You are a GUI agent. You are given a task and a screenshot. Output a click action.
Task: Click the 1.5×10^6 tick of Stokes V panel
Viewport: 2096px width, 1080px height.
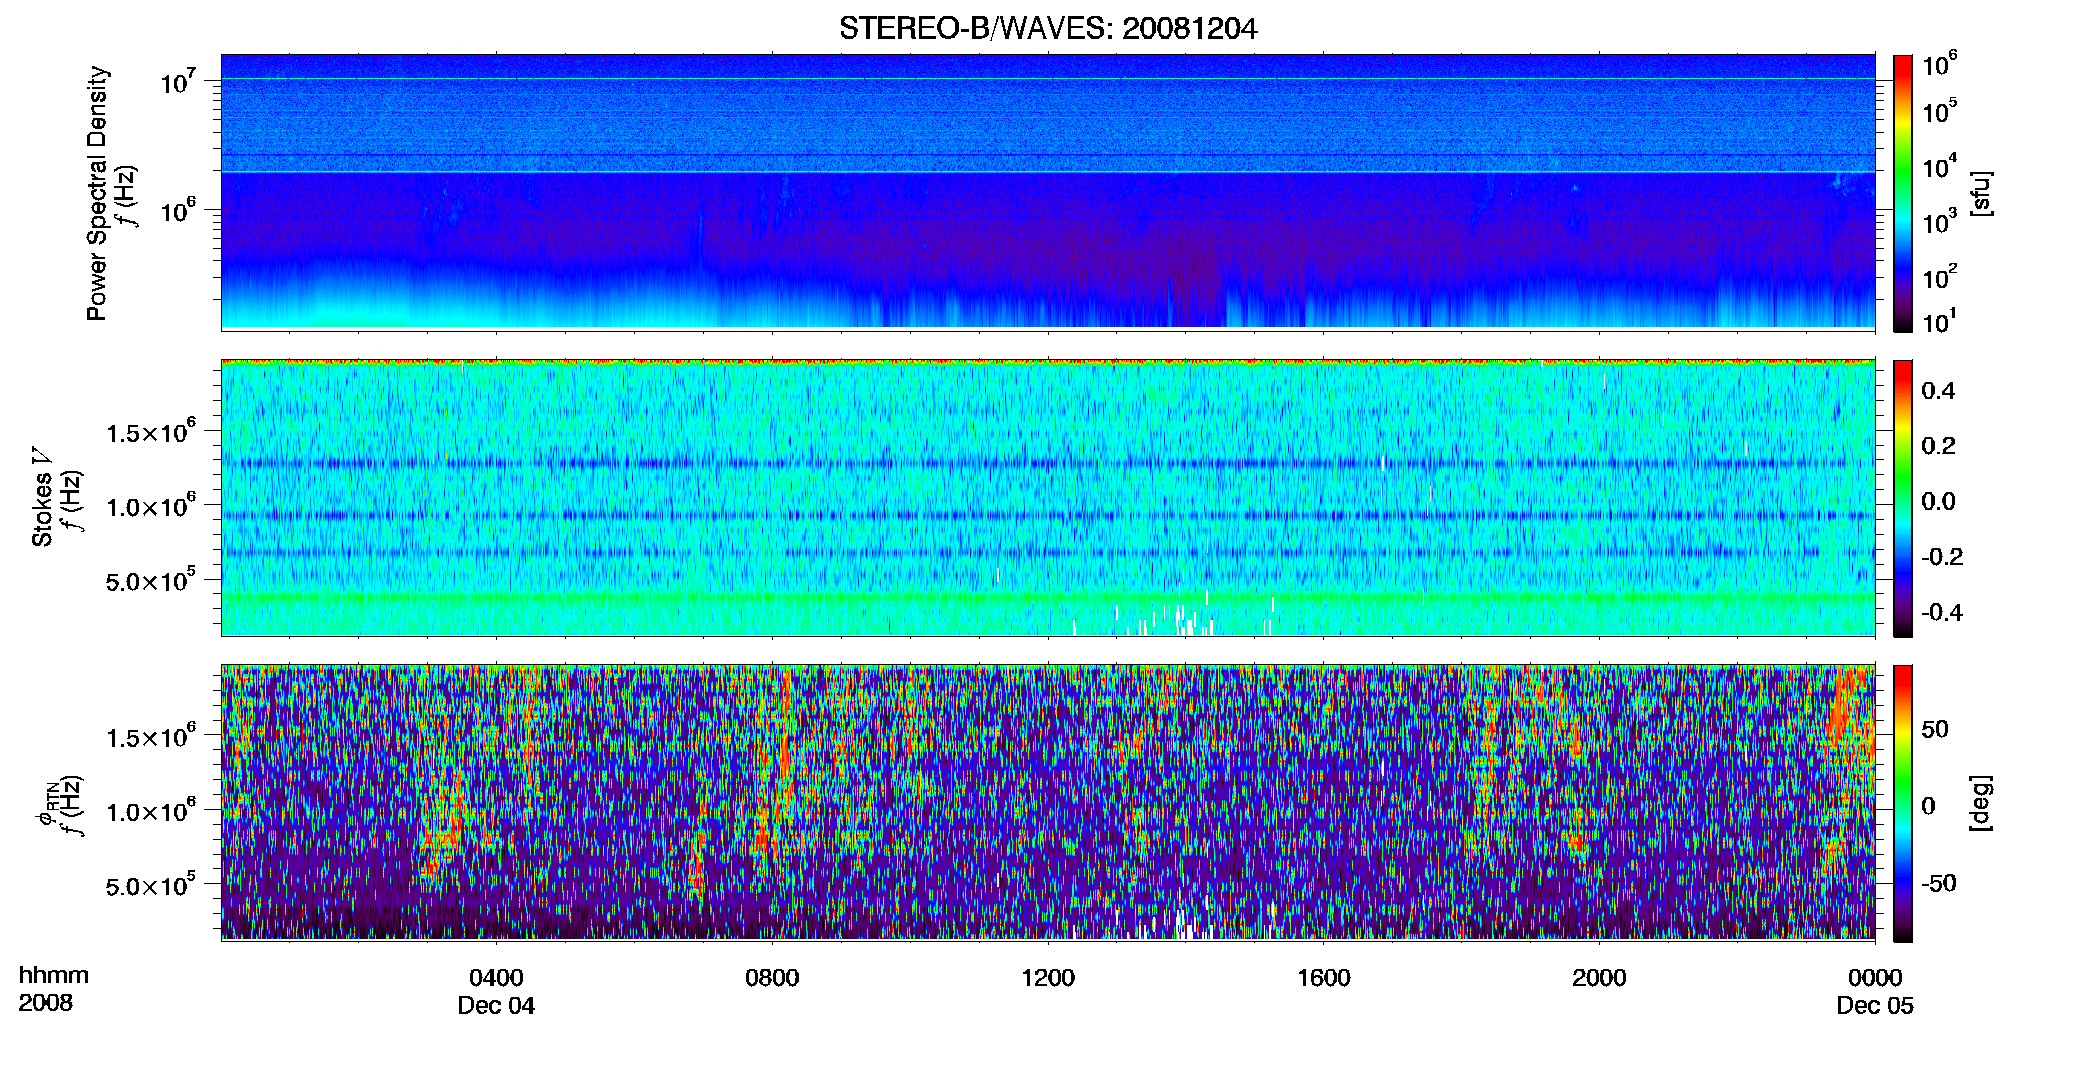pos(151,431)
